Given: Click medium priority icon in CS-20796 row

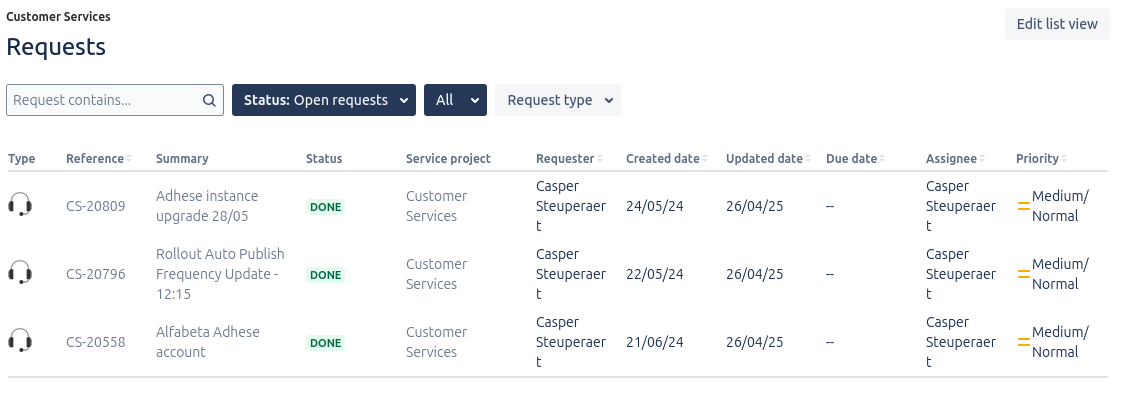Looking at the screenshot, I should [1023, 274].
